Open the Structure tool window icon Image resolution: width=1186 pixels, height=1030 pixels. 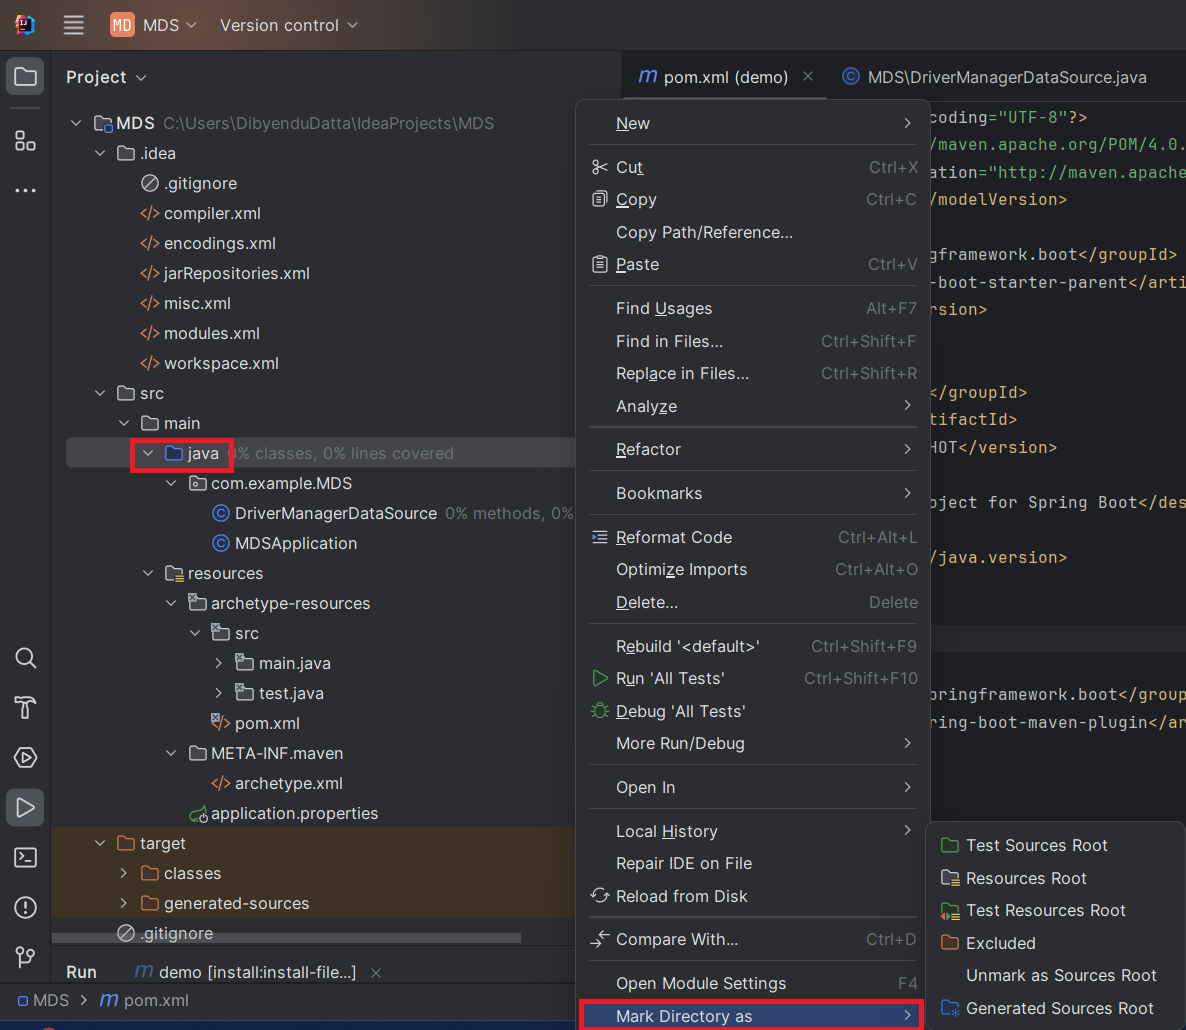[x=26, y=141]
